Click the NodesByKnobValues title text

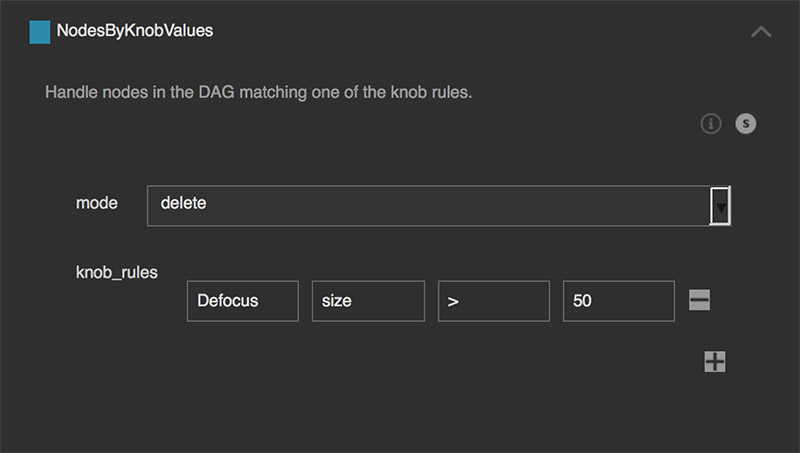(x=135, y=31)
